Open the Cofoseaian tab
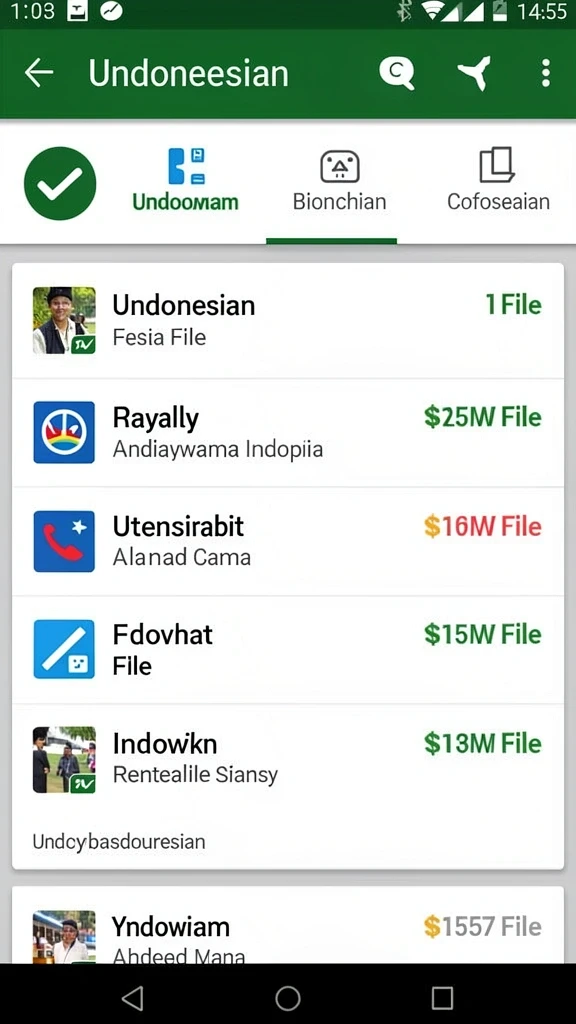576x1024 pixels. pyautogui.click(x=498, y=181)
